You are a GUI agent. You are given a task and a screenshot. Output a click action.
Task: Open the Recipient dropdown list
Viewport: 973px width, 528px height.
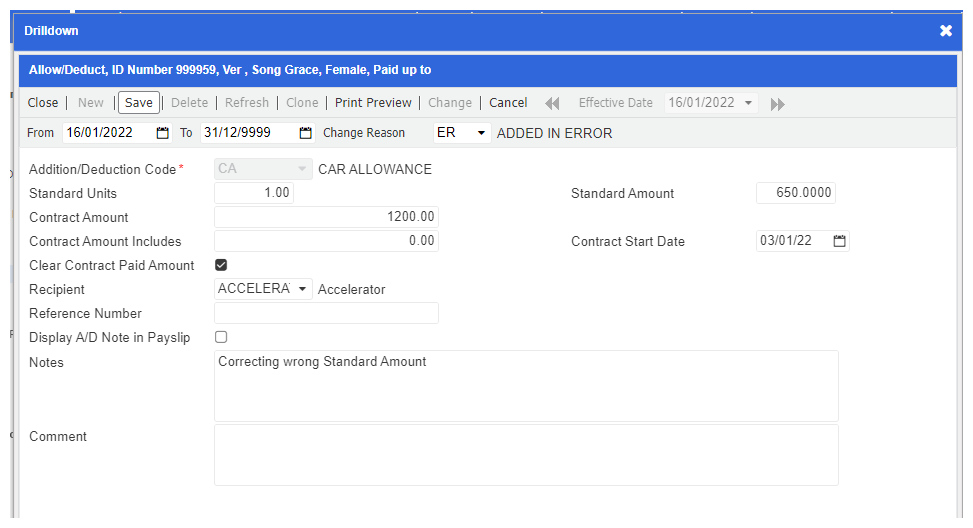point(302,289)
